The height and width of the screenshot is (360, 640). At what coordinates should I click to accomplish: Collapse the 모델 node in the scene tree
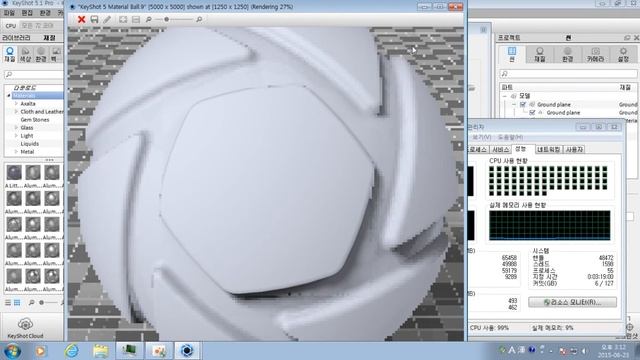click(505, 96)
